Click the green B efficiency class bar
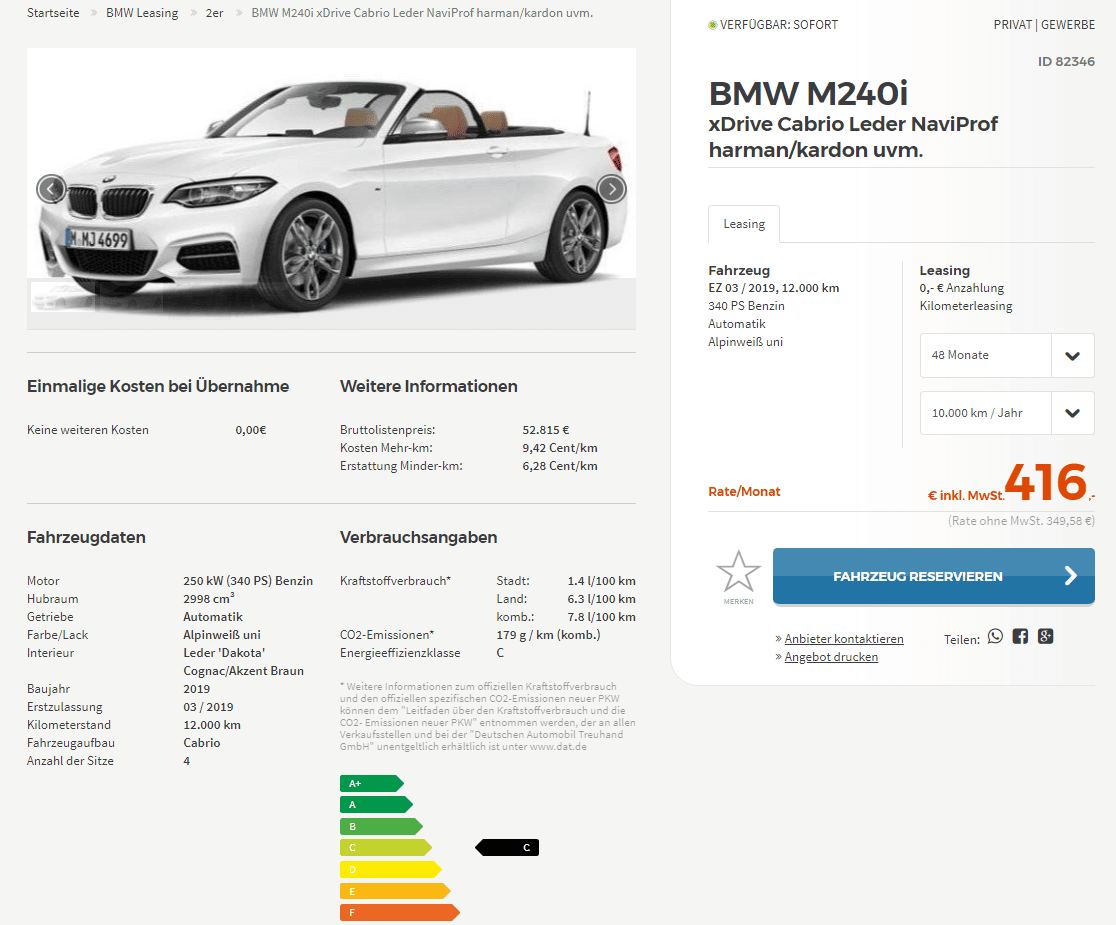The image size is (1116, 925). 381,827
